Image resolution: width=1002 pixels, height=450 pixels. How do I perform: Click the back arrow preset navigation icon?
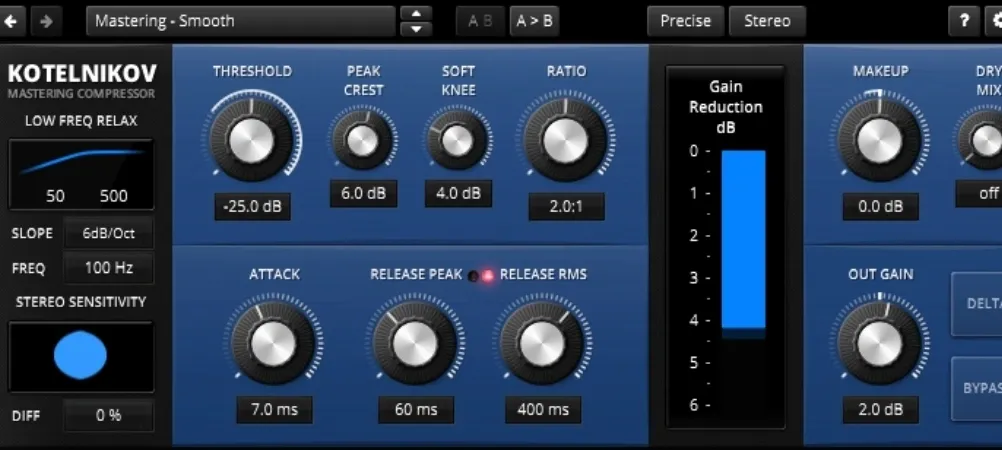(x=15, y=20)
